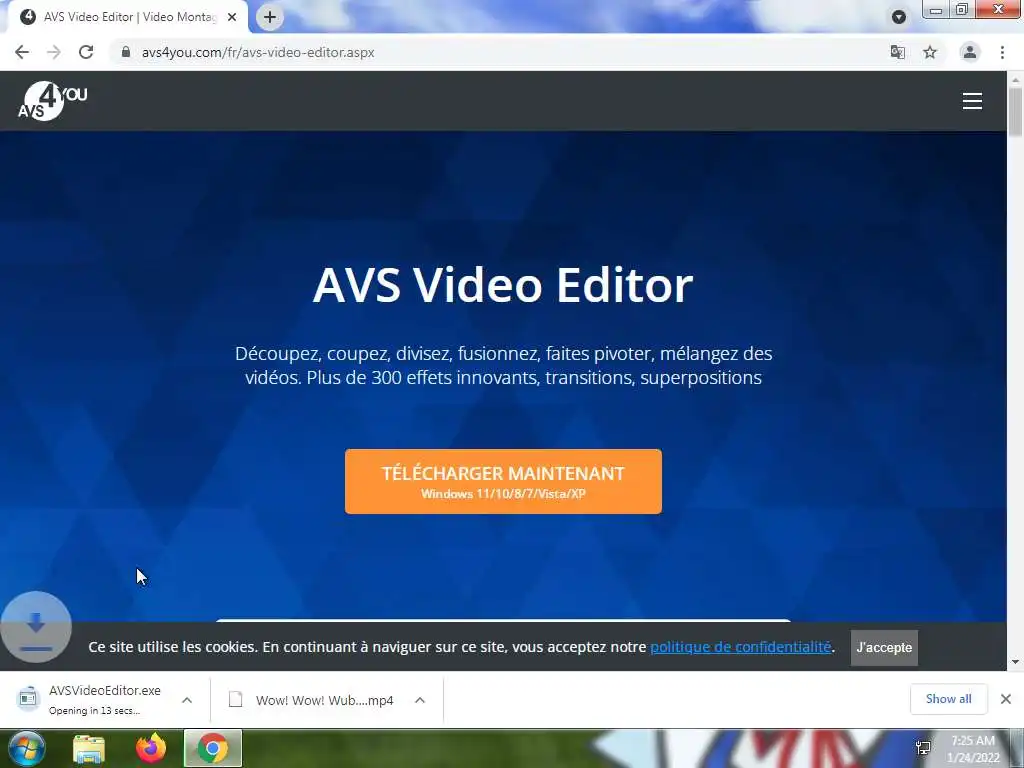Go back to previous page
This screenshot has height=768, width=1024.
22,52
